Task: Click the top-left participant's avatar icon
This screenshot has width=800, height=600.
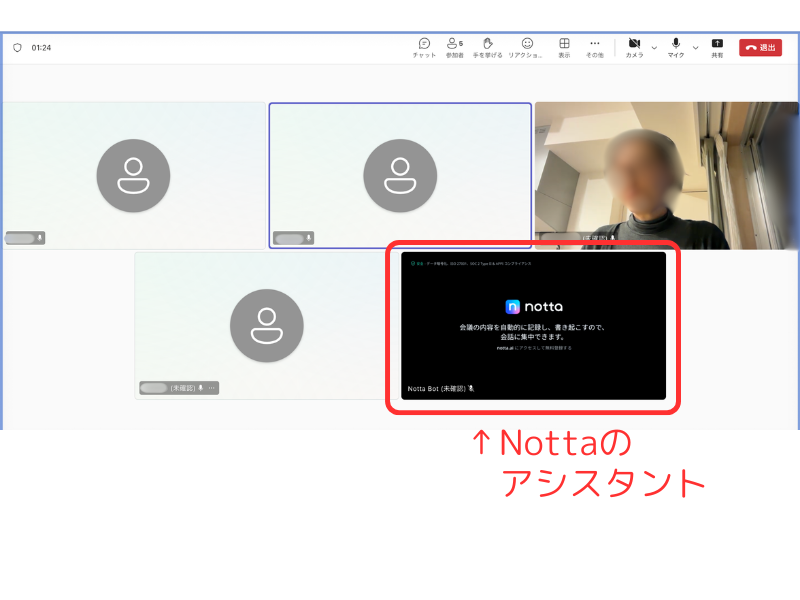Action: pos(133,175)
